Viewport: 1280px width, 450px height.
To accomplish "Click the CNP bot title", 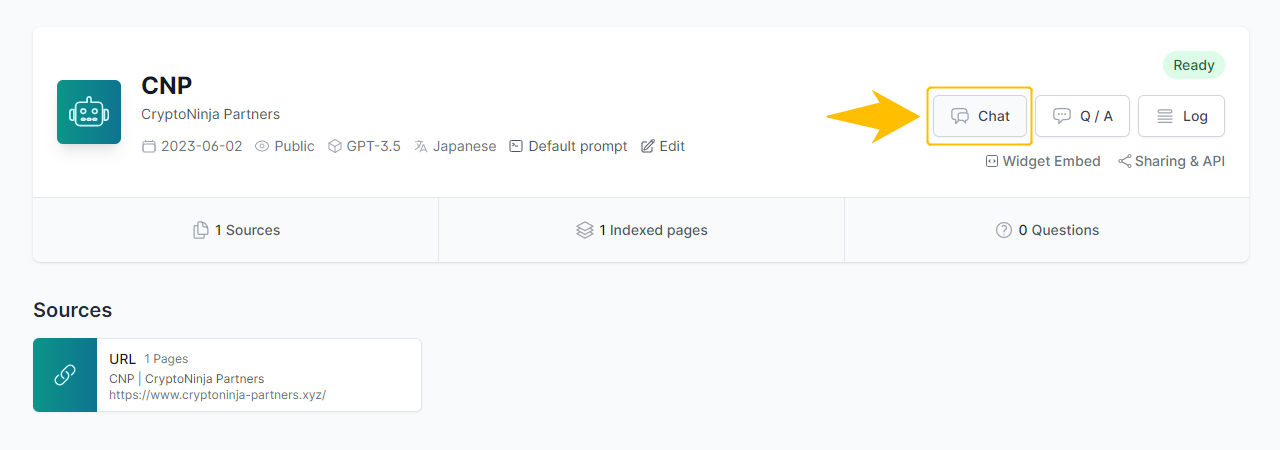I will tap(167, 86).
